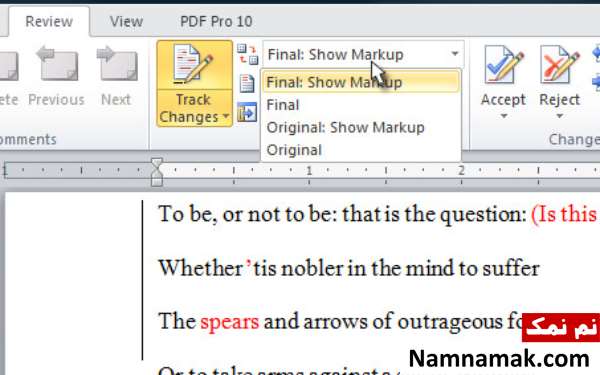The image size is (600, 375).
Task: Open the Reviewing Pane icon
Action: [247, 112]
